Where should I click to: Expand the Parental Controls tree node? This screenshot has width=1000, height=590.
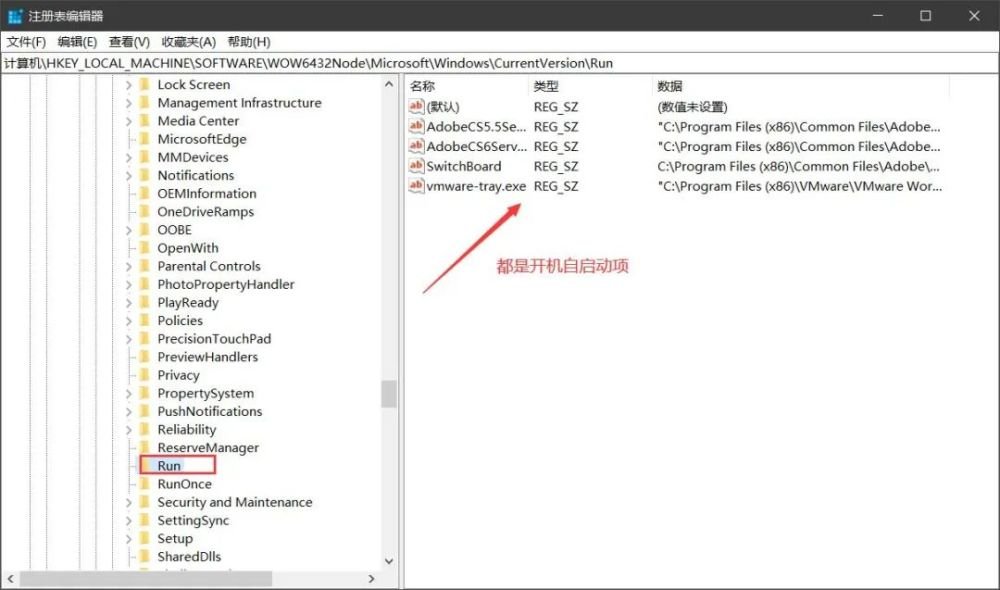point(128,267)
